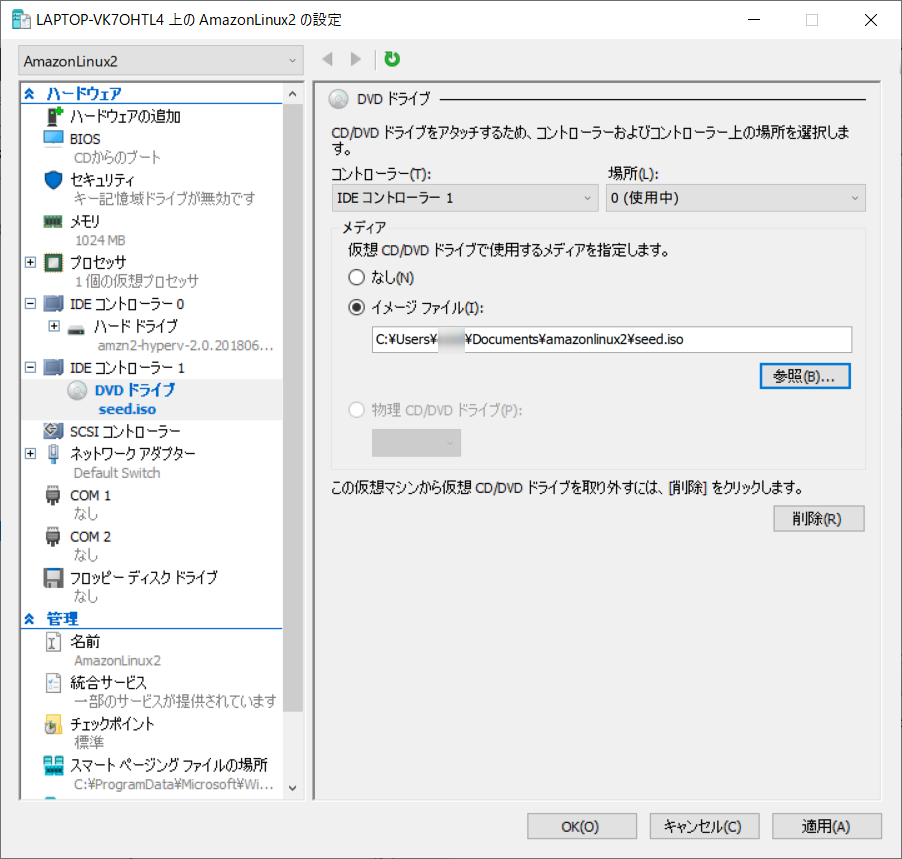Click the COM 1 port icon
The image size is (902, 859).
coord(53,495)
